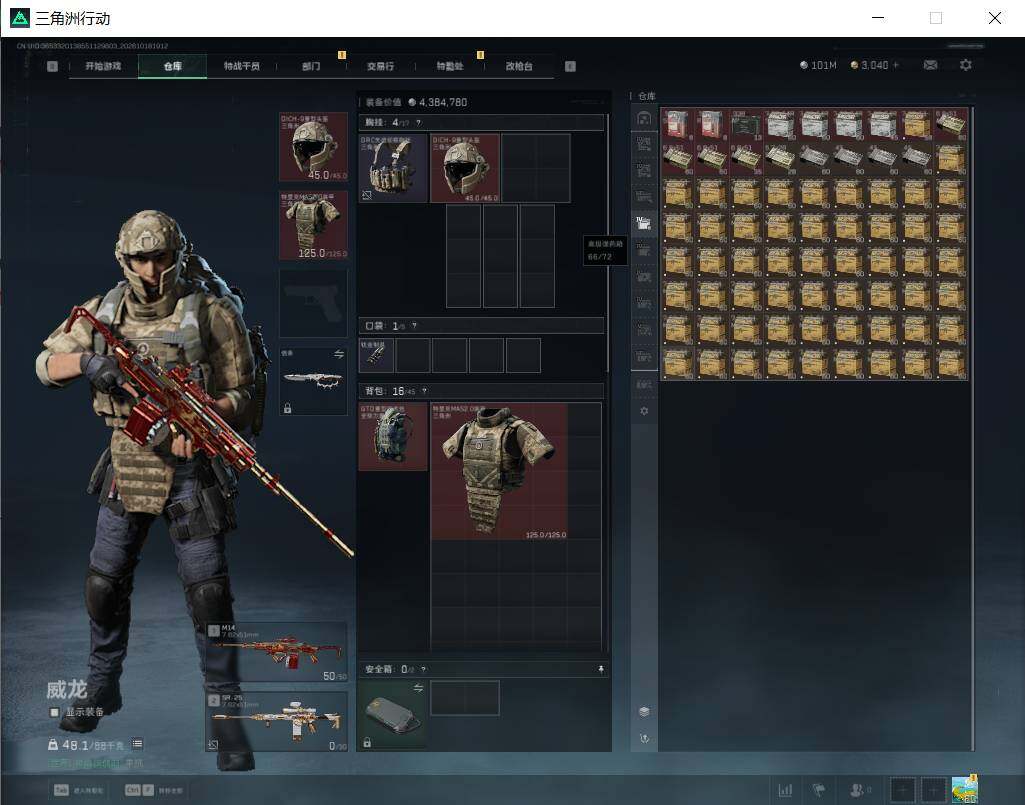Image resolution: width=1025 pixels, height=805 pixels.
Task: Click the swap arrows icon on safe box slot
Action: pyautogui.click(x=418, y=687)
